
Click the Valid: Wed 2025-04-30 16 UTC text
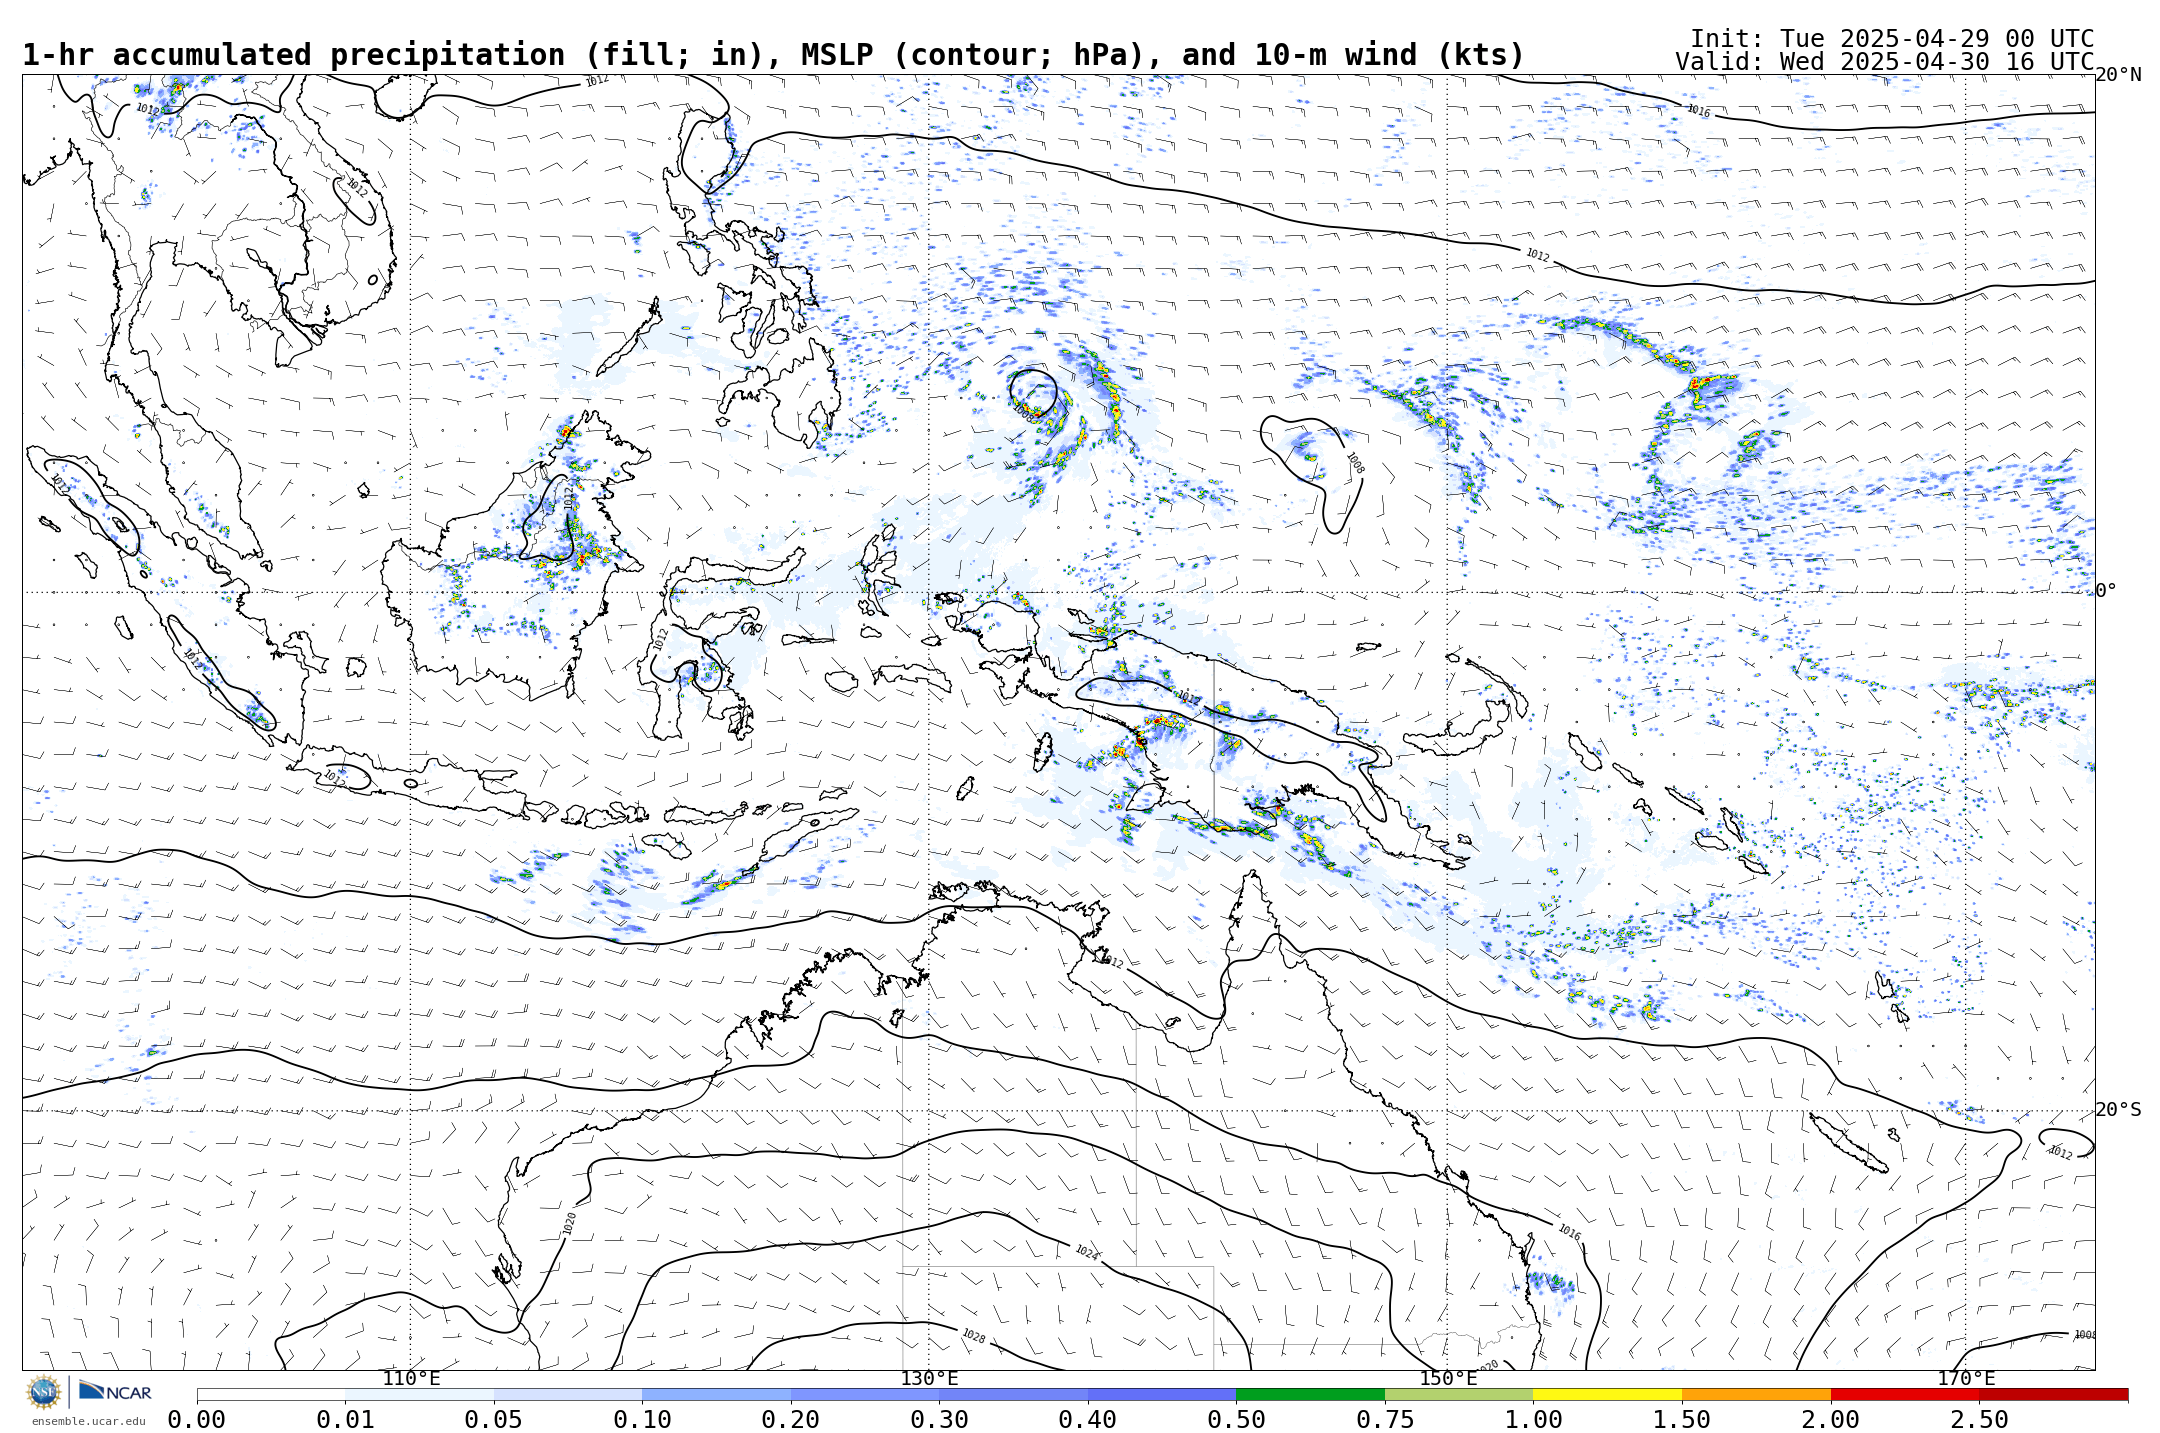click(x=1885, y=62)
